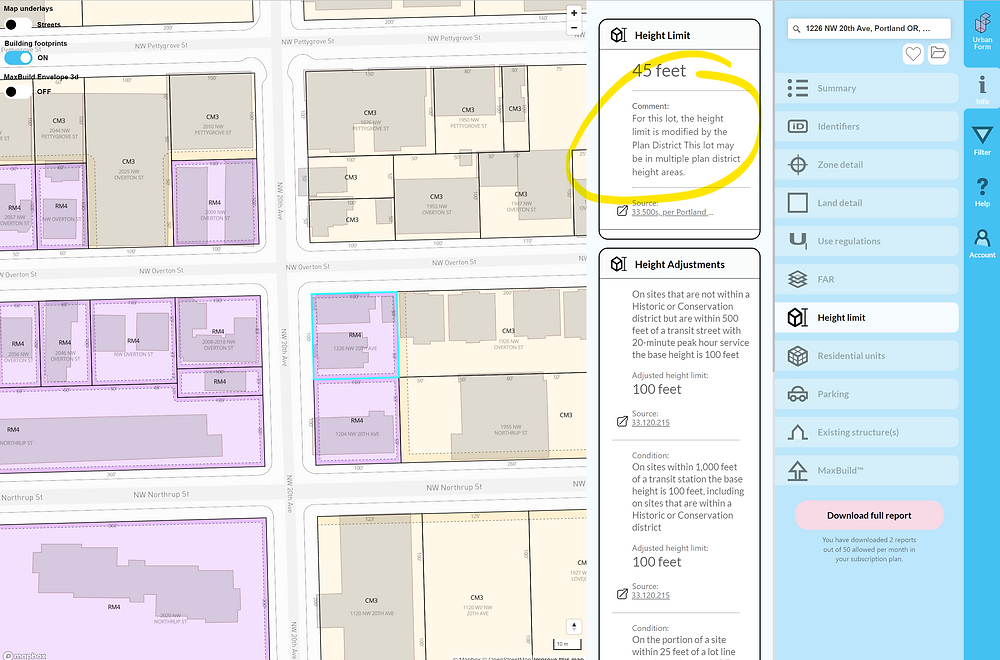Open the Existing structure(s) section
The height and width of the screenshot is (660, 1000).
(x=867, y=432)
